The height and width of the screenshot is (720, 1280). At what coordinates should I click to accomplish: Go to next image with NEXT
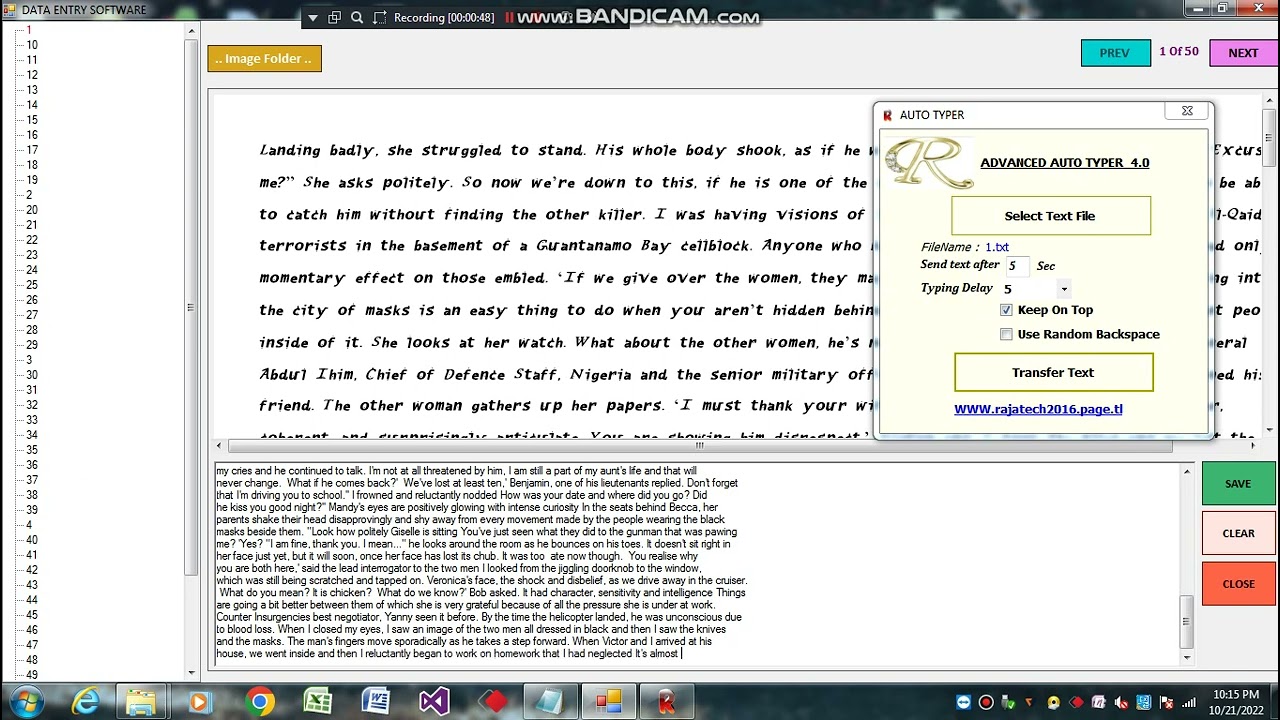(1243, 53)
